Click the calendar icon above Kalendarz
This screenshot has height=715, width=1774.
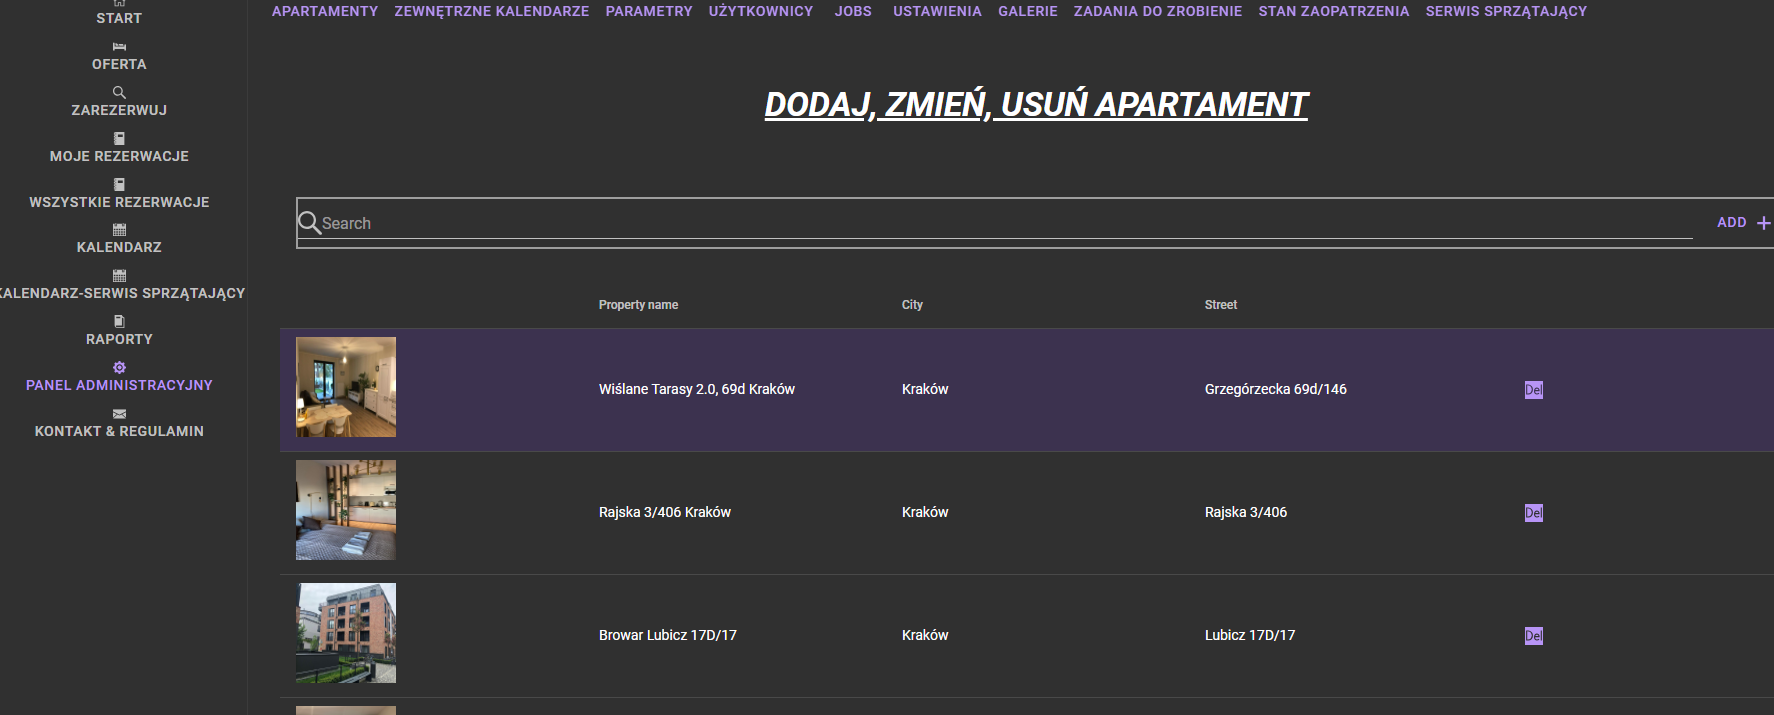pyautogui.click(x=119, y=230)
